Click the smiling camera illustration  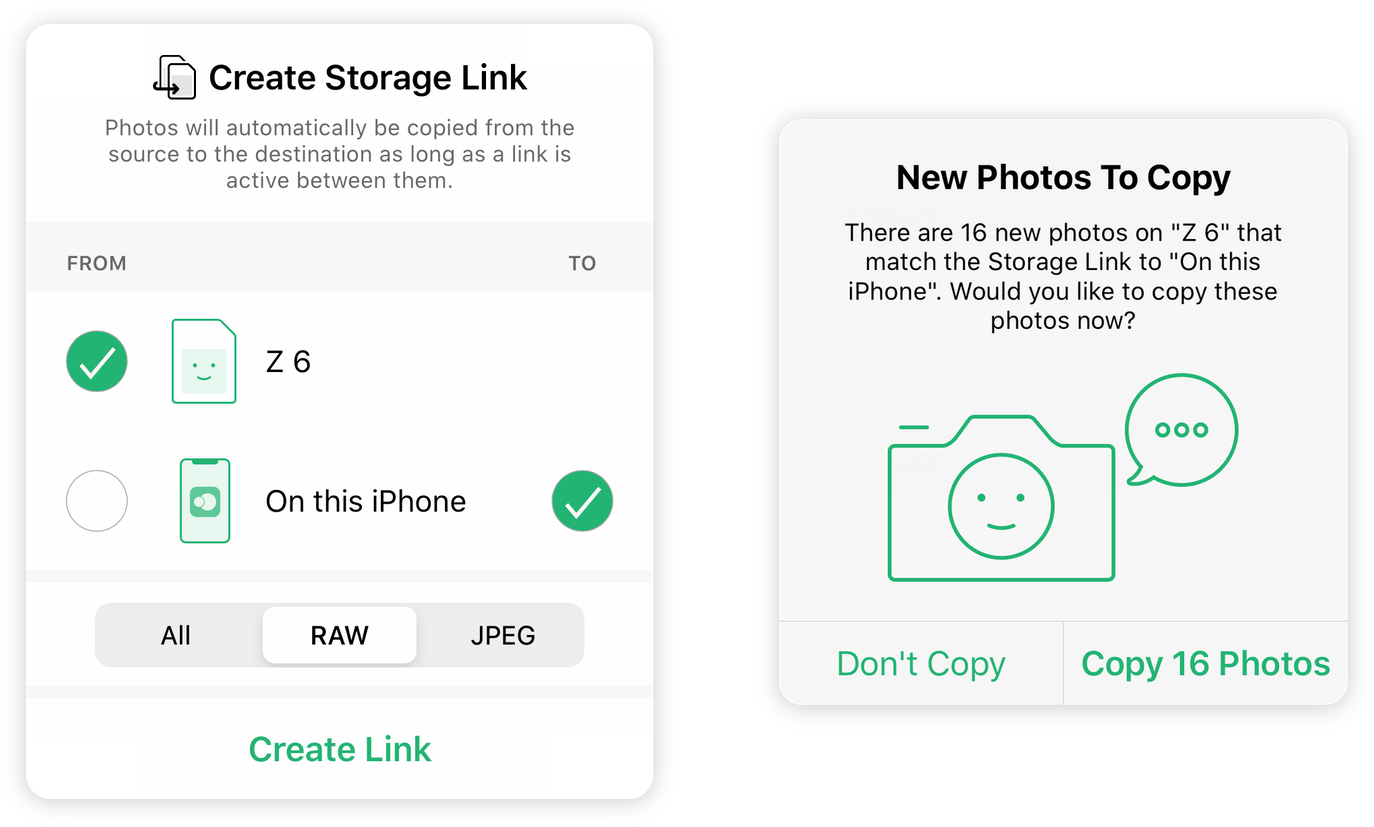(1001, 498)
